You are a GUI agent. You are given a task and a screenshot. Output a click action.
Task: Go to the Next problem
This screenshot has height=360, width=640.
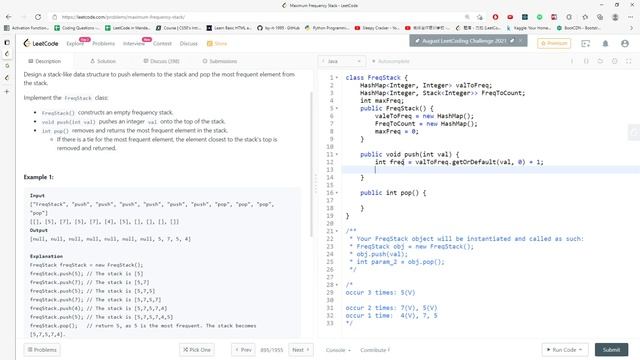(x=301, y=350)
